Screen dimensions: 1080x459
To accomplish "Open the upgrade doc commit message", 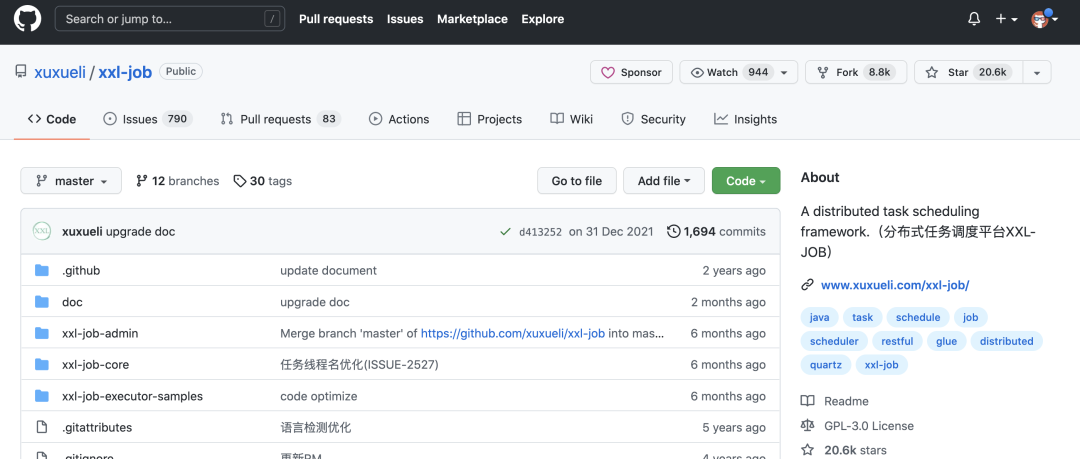I will click(x=141, y=232).
